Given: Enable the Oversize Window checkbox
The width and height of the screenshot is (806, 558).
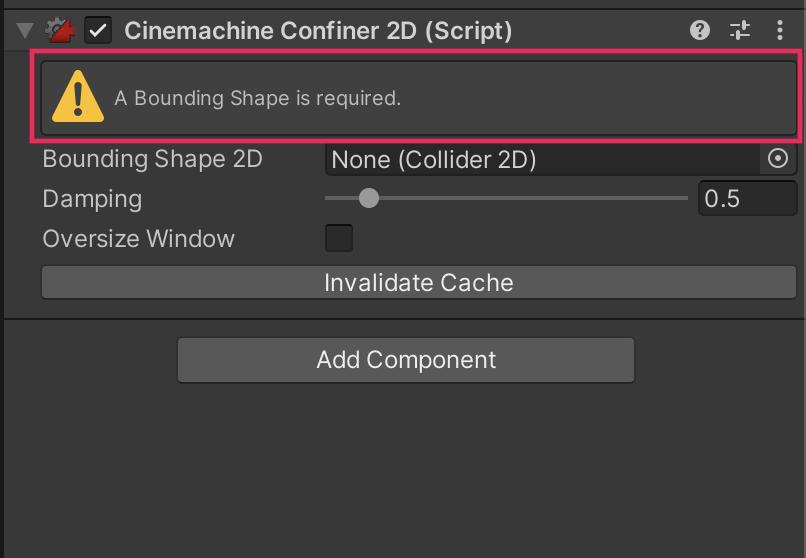Looking at the screenshot, I should point(339,239).
